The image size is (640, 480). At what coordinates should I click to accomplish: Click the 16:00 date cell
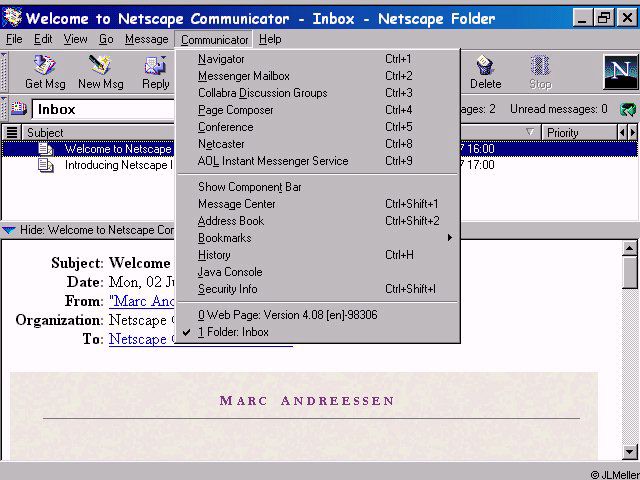click(x=480, y=149)
